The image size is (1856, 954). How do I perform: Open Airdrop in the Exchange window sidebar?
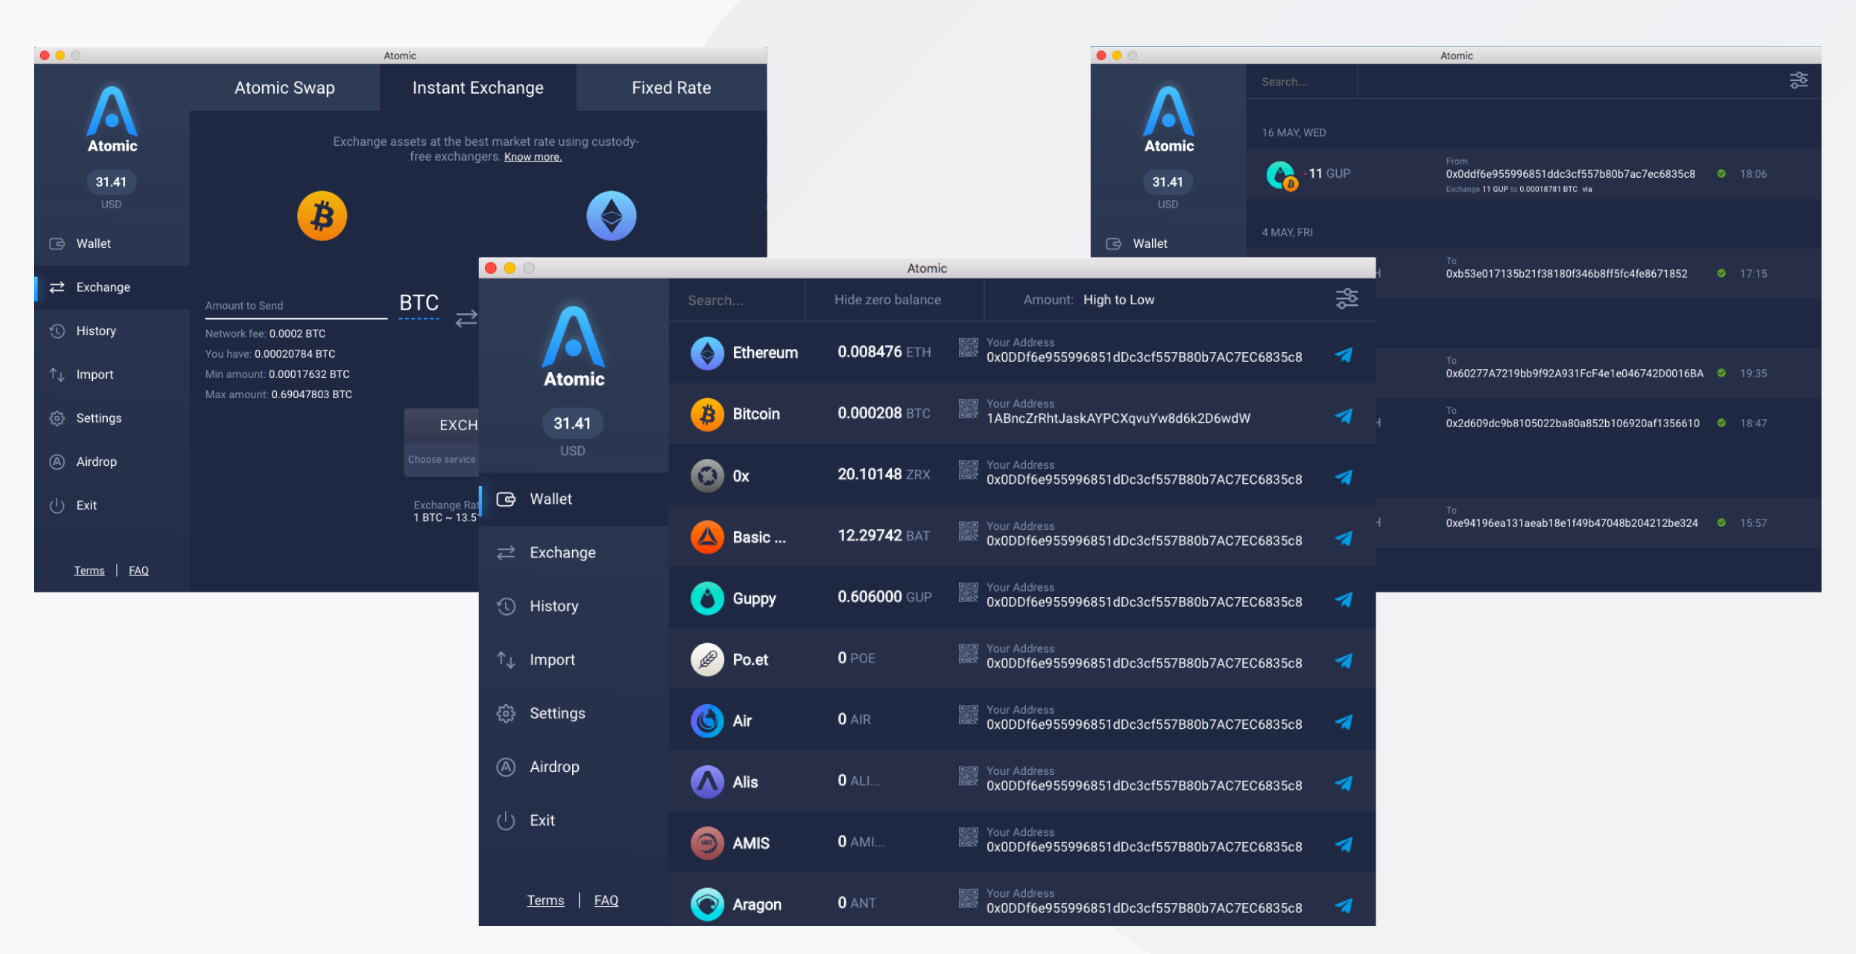pyautogui.click(x=112, y=462)
